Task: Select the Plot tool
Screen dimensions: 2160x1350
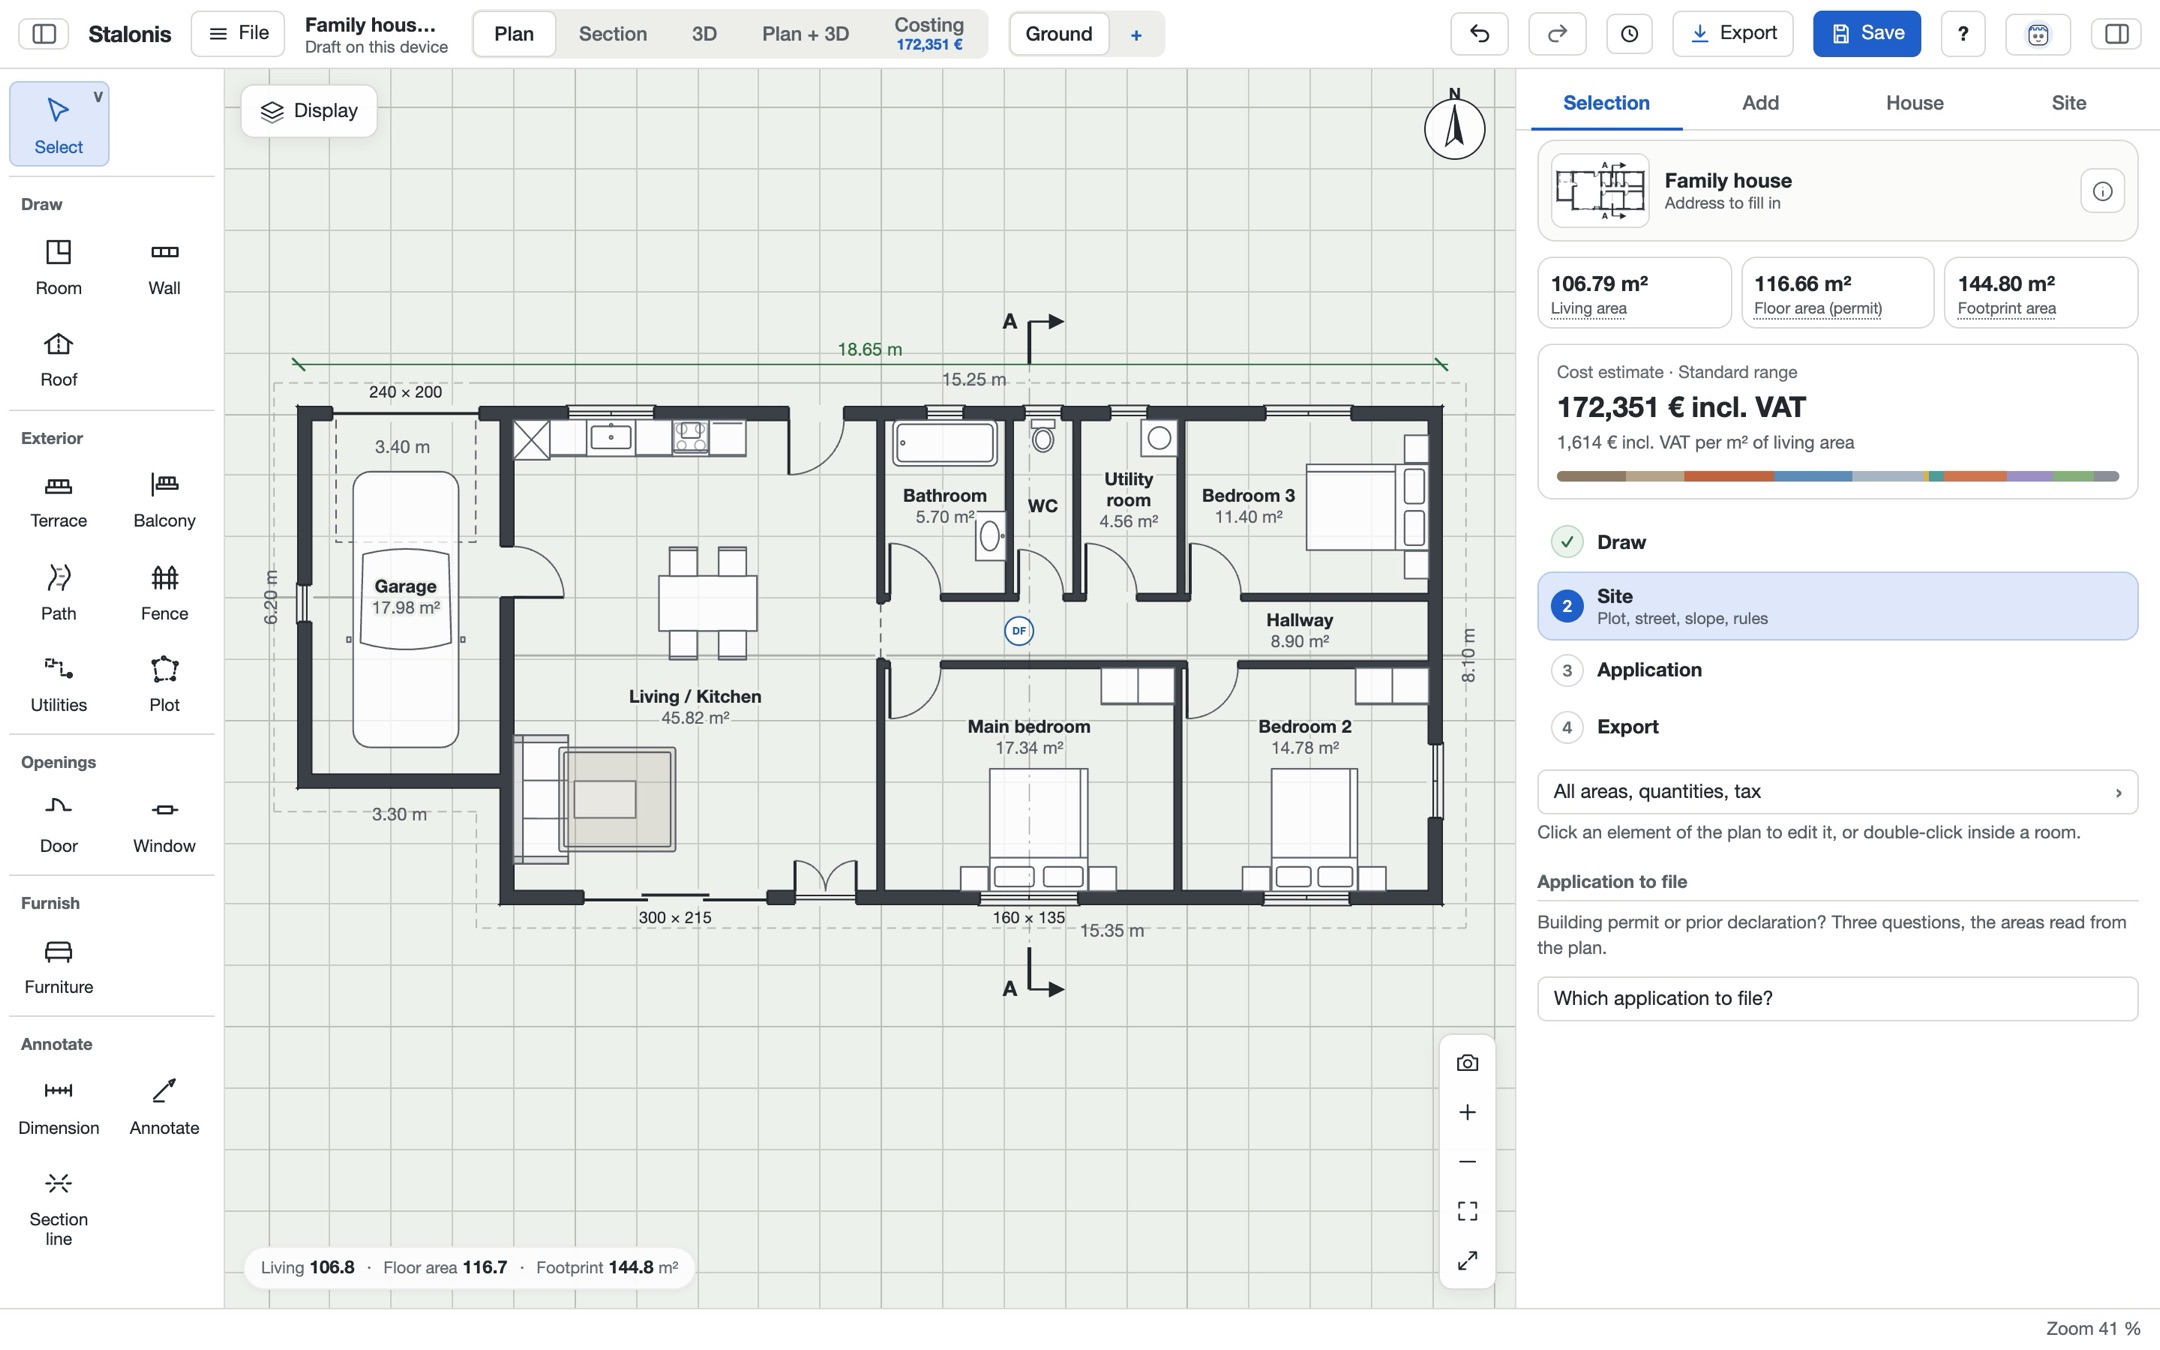Action: click(164, 684)
